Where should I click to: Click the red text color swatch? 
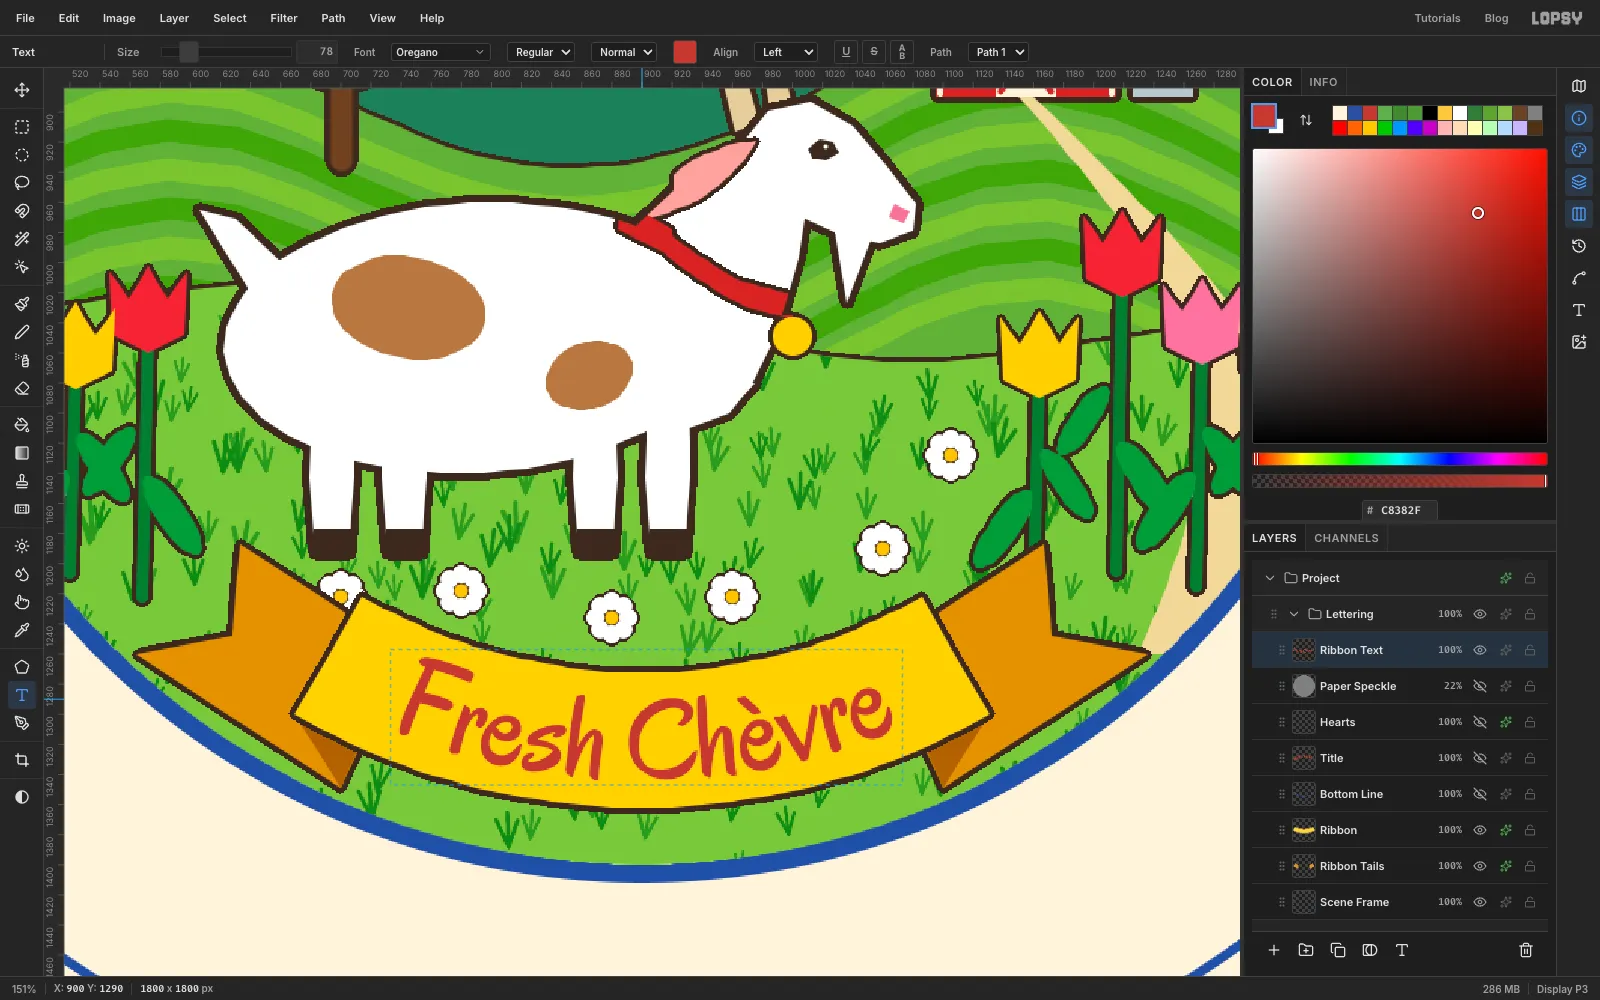point(685,52)
